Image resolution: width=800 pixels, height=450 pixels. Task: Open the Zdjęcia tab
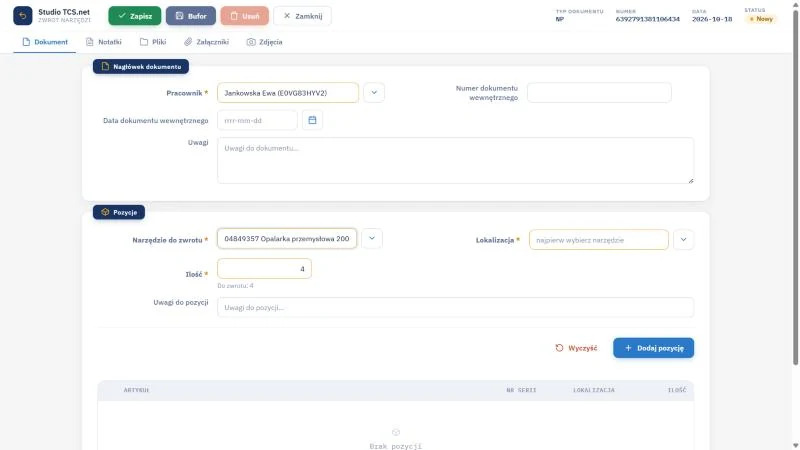264,42
